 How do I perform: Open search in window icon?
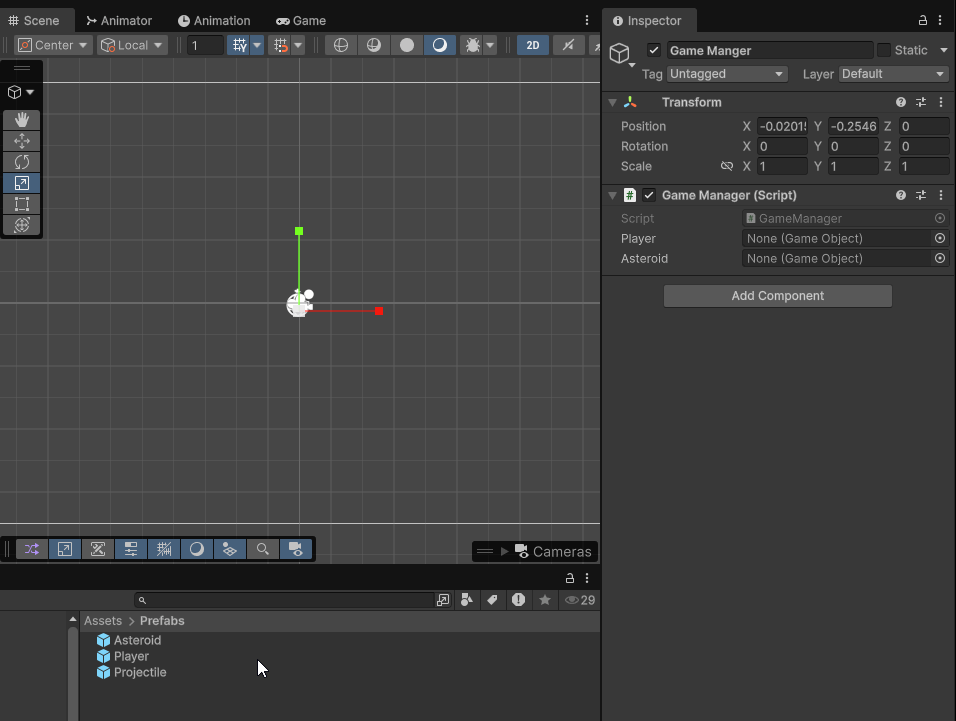[443, 600]
